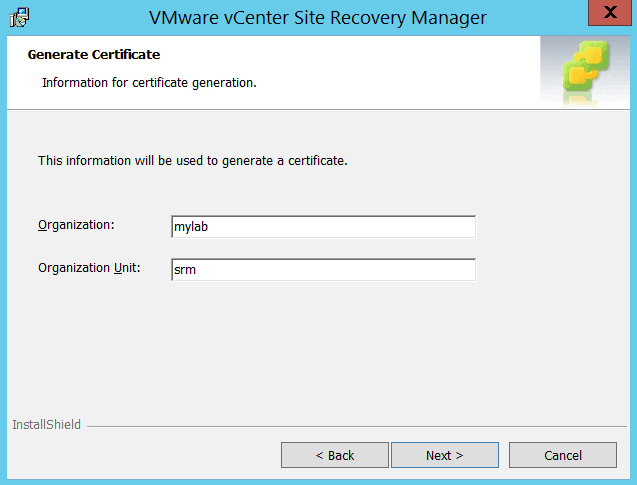
Task: Click the Next > button
Action: coord(444,455)
